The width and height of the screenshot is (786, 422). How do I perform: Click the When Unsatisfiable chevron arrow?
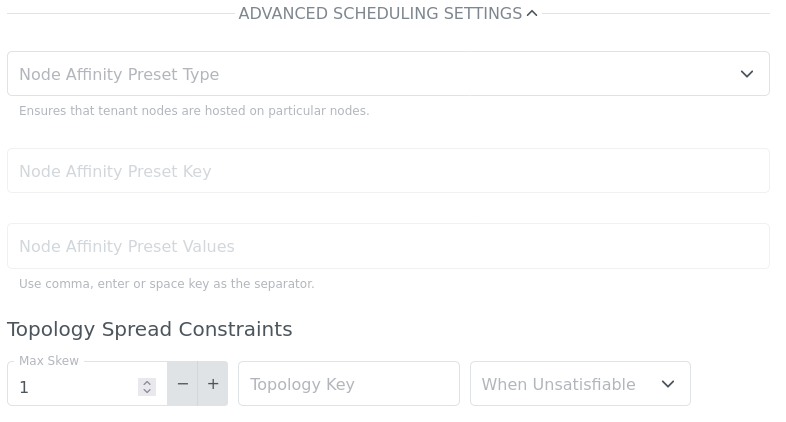click(668, 384)
